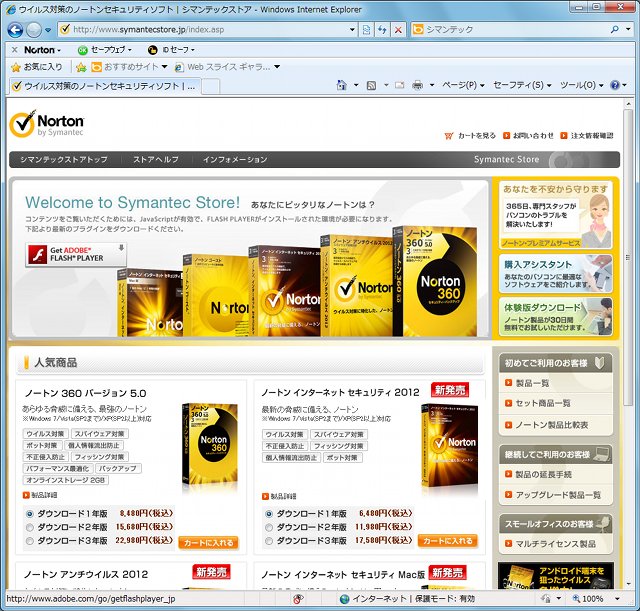Click the scrollbar down arrow

point(627,584)
